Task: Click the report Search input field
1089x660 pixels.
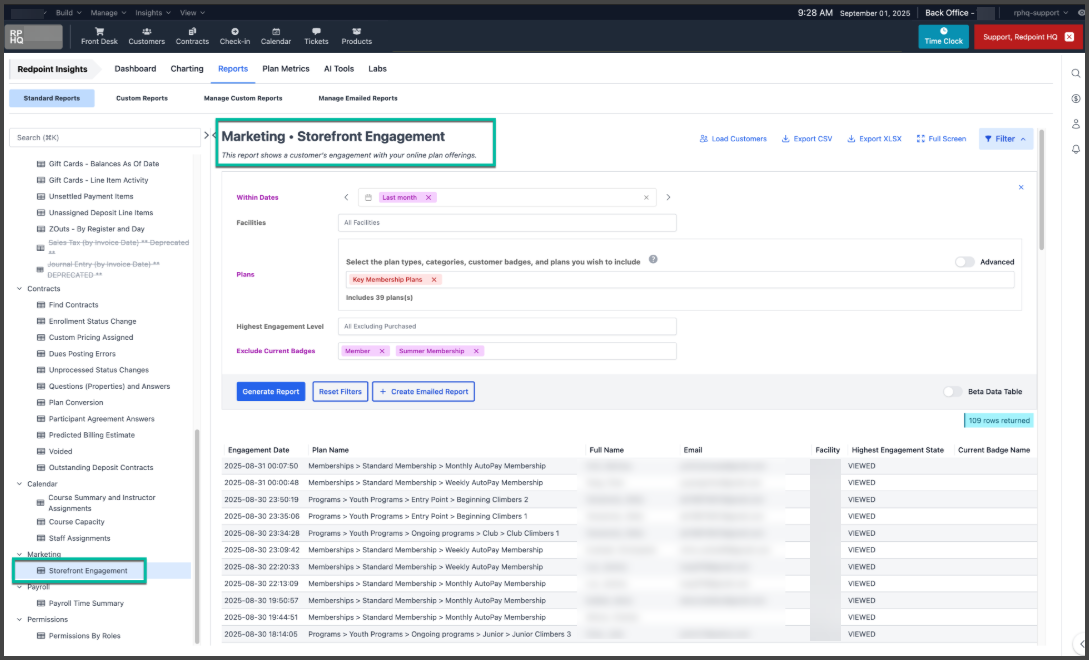Action: (103, 137)
